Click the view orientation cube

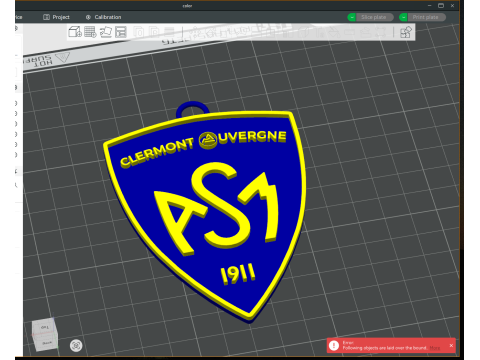[45, 335]
